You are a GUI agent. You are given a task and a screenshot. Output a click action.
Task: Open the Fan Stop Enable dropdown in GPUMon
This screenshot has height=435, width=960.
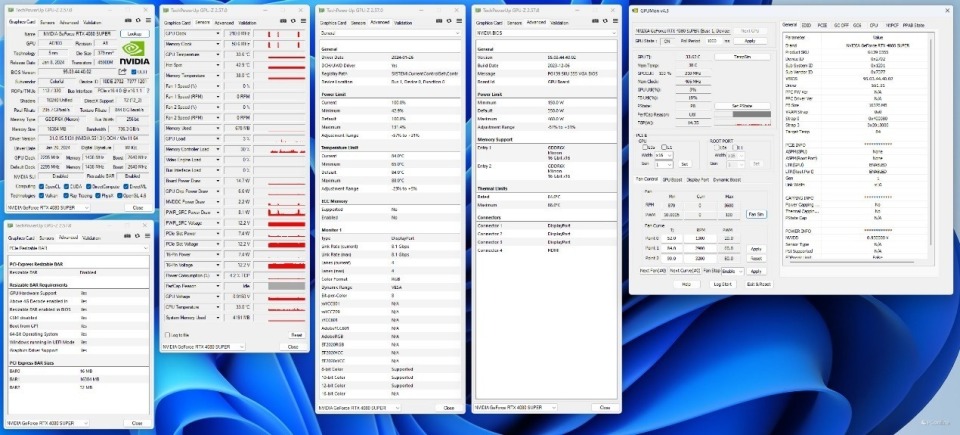[x=732, y=271]
